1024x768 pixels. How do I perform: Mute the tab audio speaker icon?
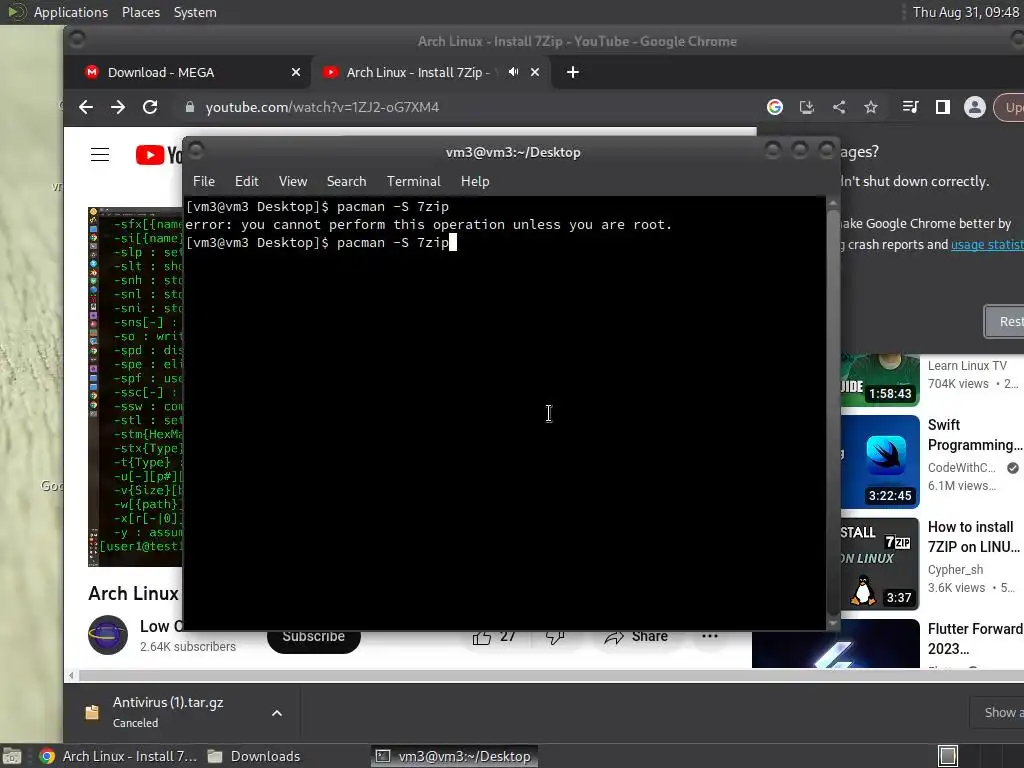pos(514,72)
